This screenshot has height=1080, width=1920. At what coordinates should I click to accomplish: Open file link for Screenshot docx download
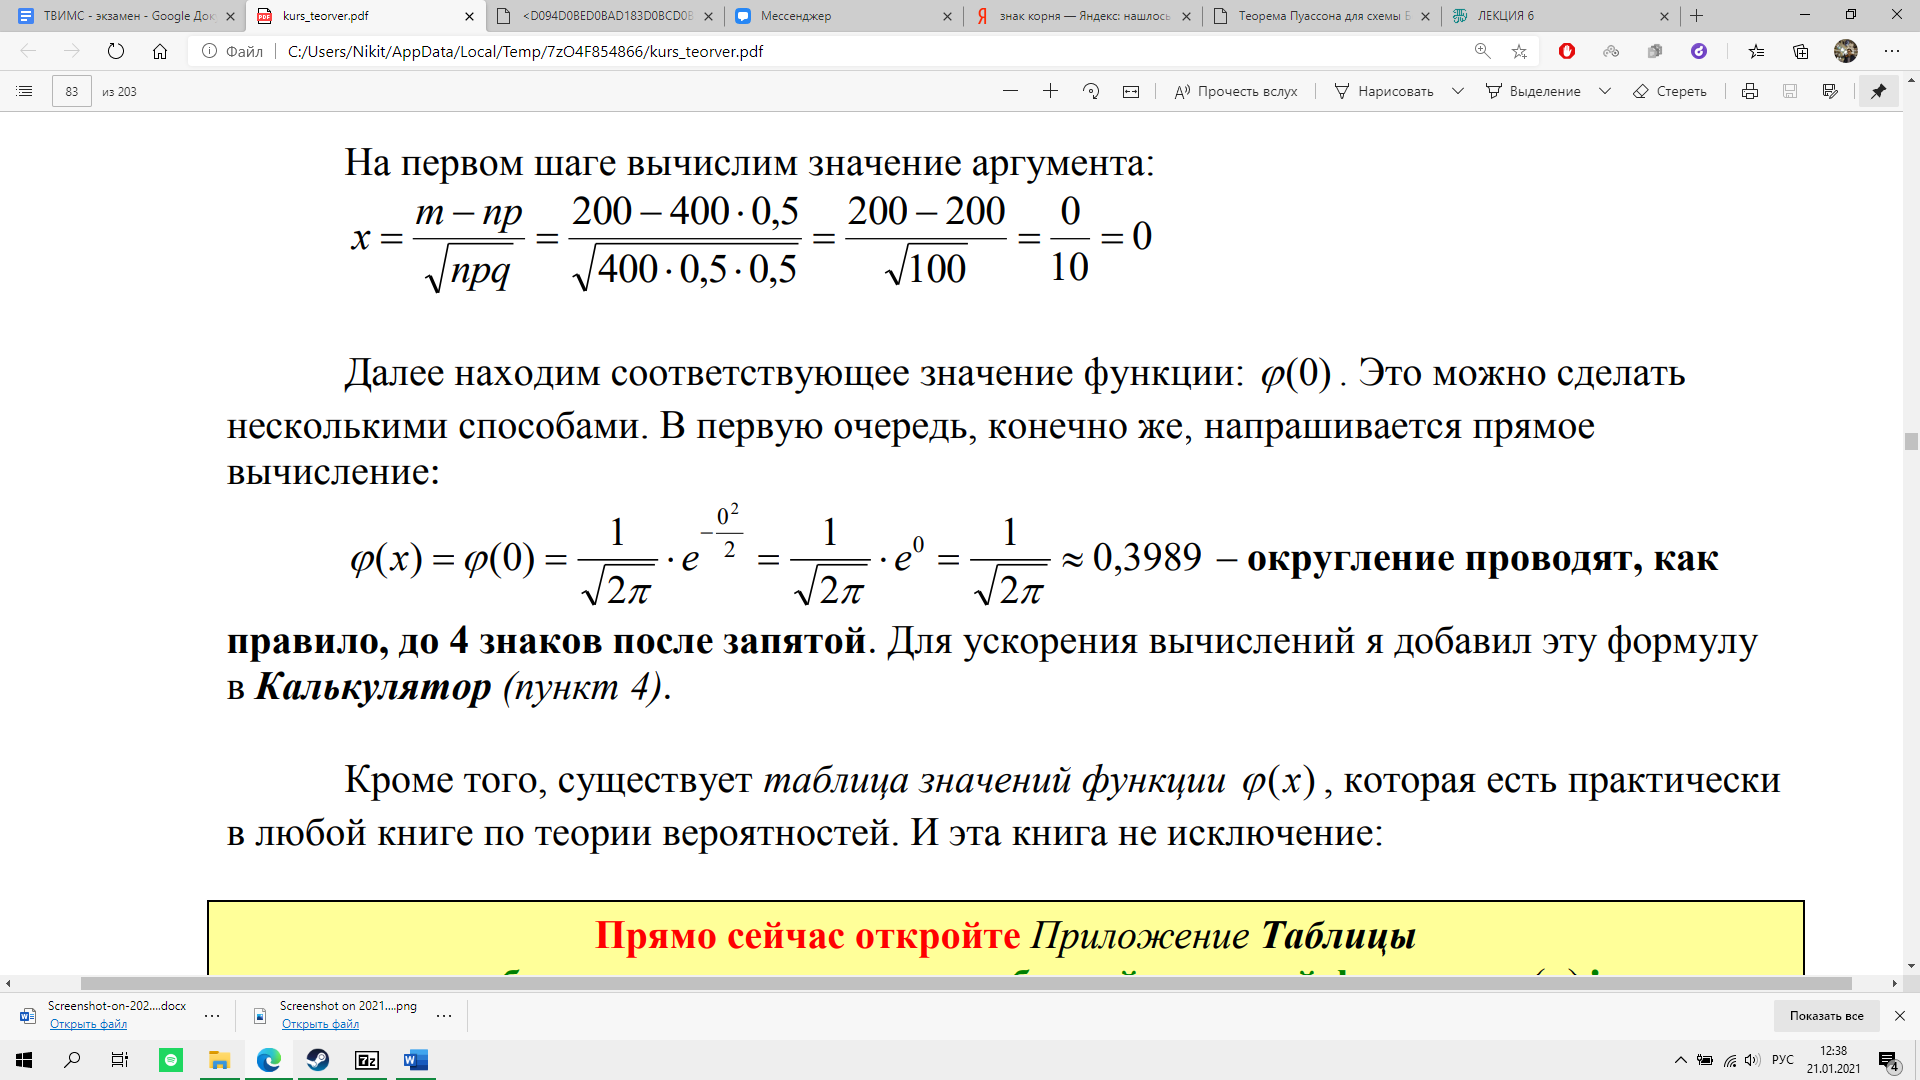88,1024
